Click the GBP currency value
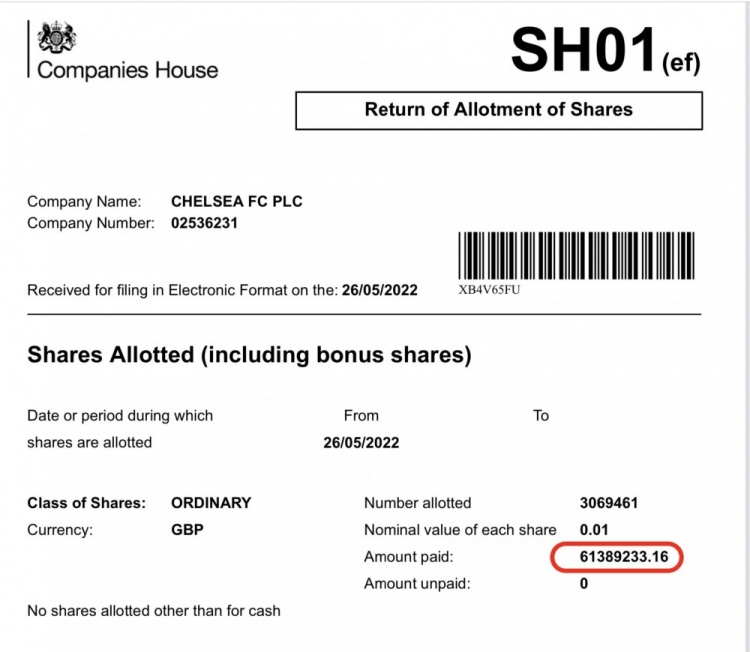The width and height of the screenshot is (750, 652). [188, 530]
